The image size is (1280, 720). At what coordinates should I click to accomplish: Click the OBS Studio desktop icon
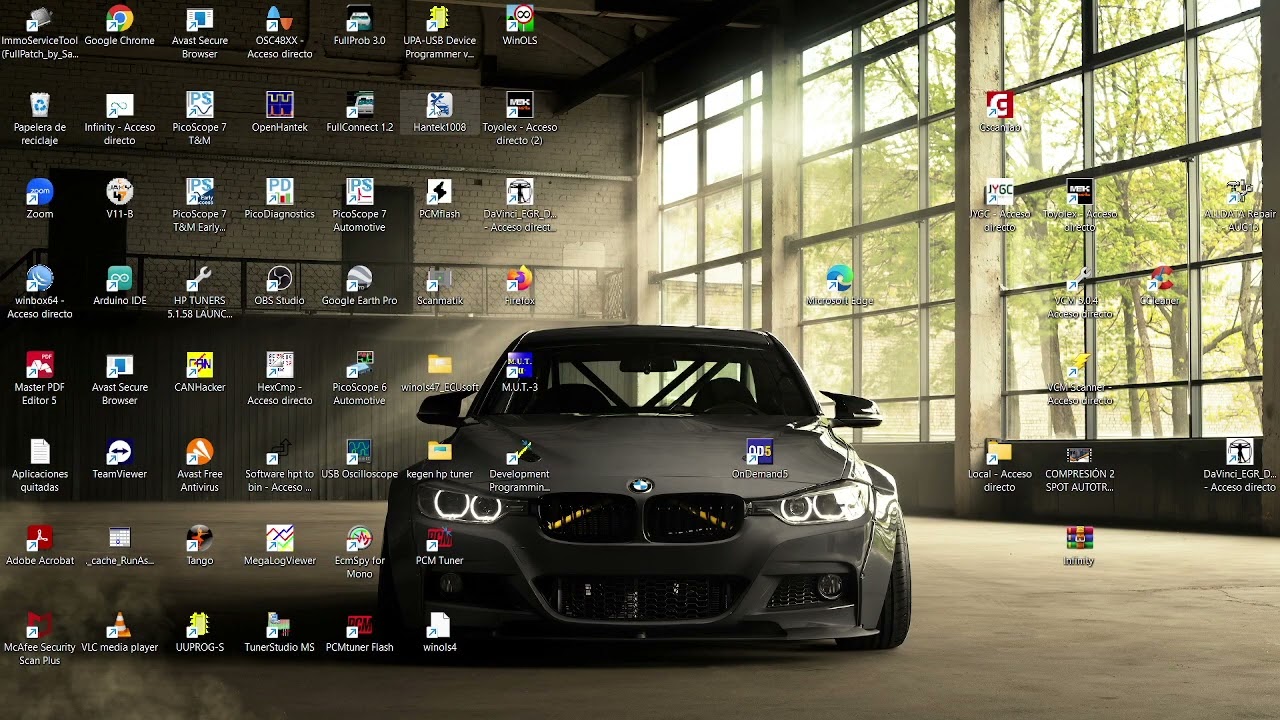click(280, 278)
